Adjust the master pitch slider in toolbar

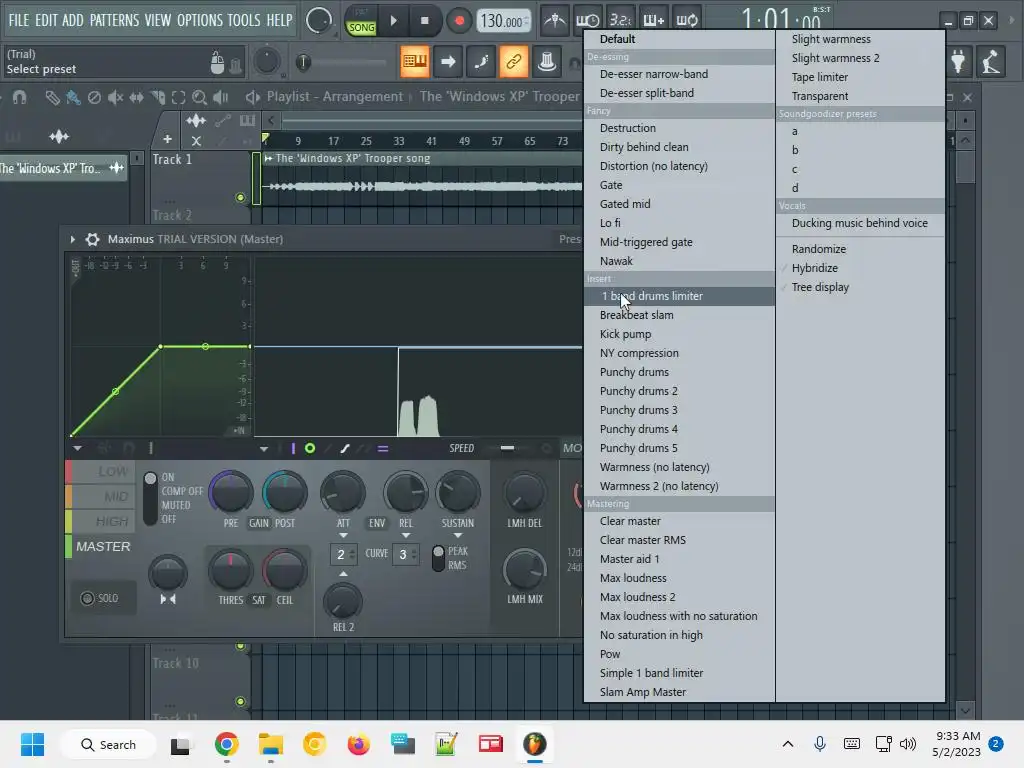(x=340, y=63)
